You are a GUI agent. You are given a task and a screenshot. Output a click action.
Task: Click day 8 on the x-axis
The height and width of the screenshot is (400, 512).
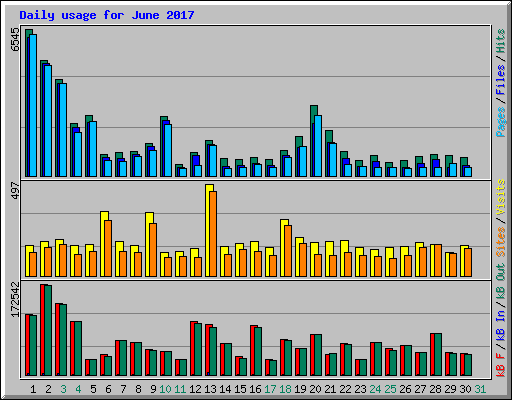click(x=138, y=389)
